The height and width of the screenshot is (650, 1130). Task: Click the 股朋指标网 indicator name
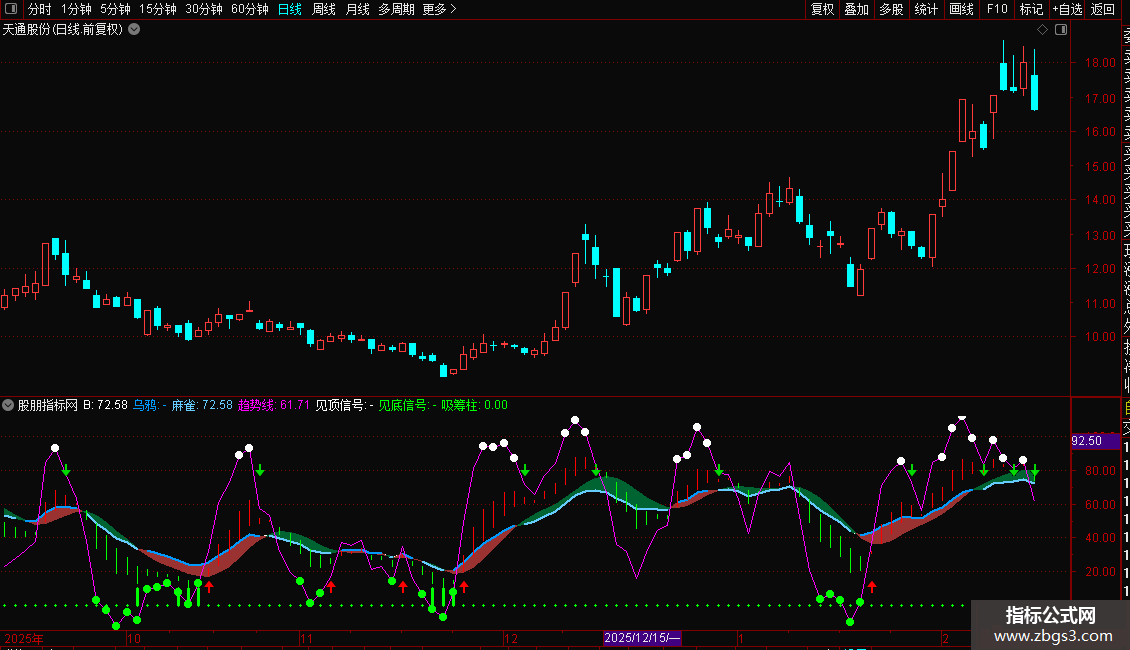click(x=48, y=405)
